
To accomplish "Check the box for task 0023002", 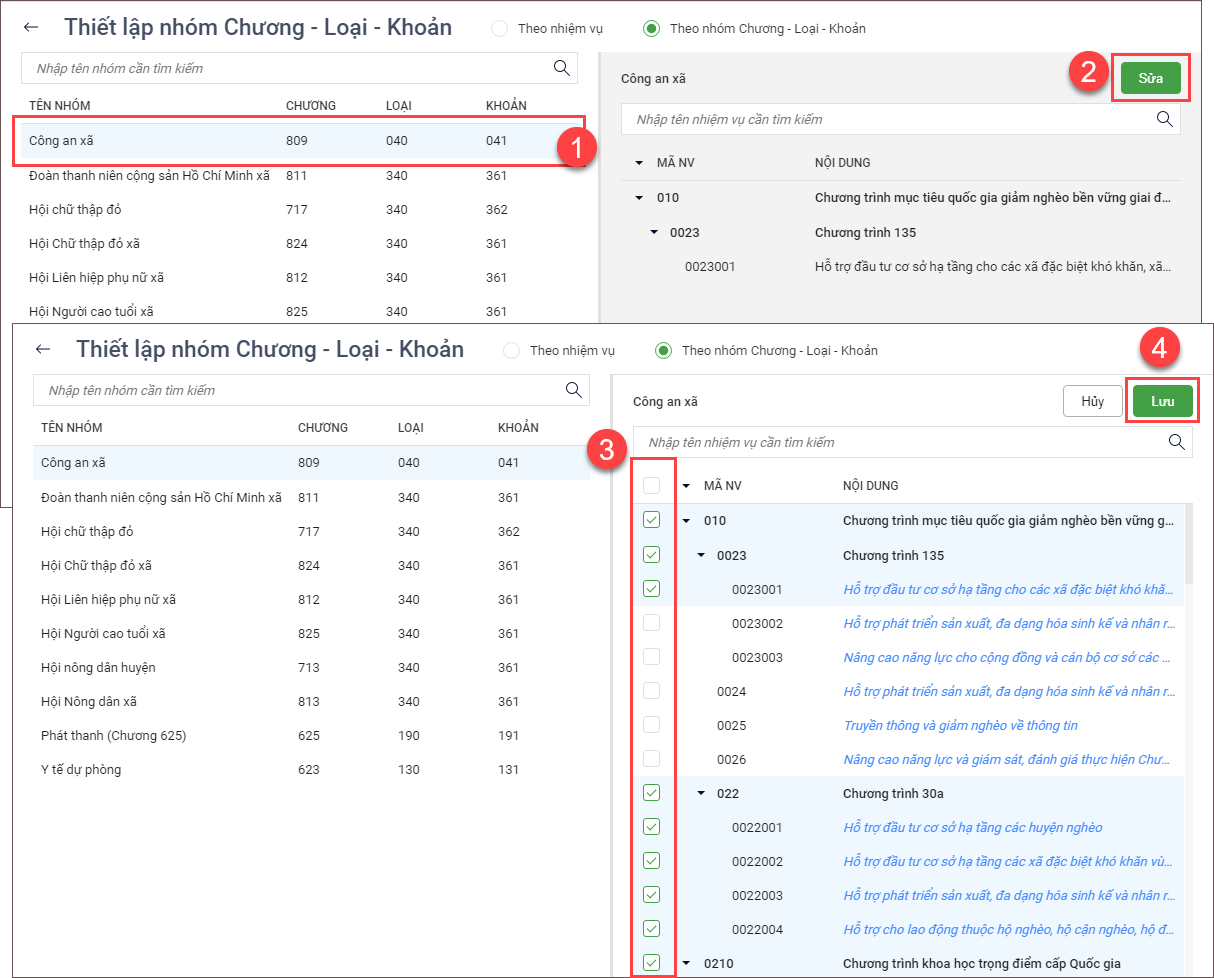I will tap(652, 623).
